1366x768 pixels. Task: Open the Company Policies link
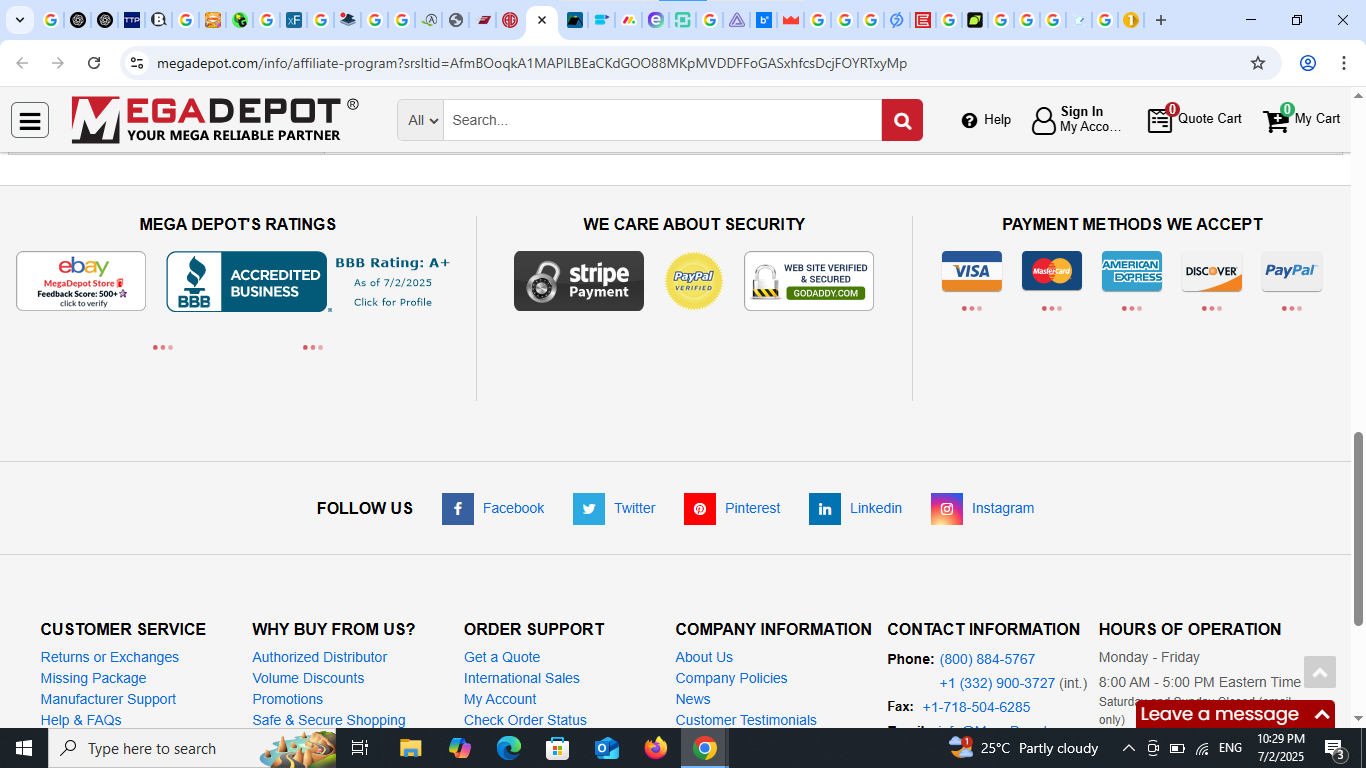click(731, 678)
